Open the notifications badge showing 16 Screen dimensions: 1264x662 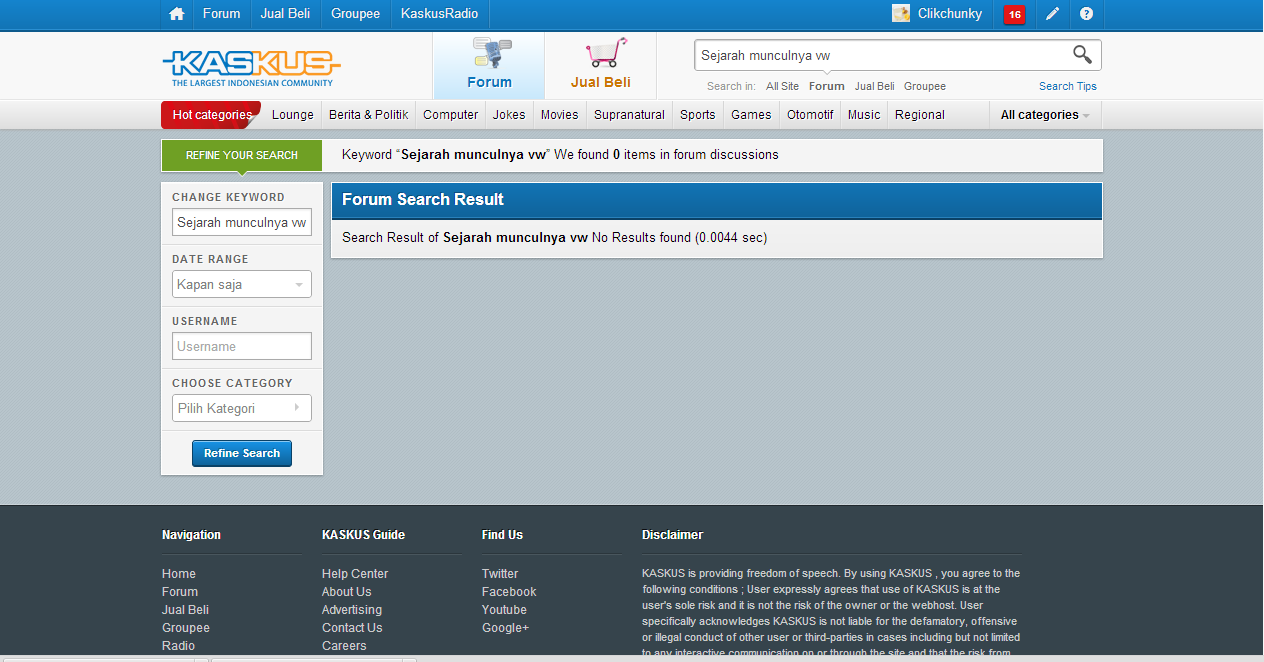click(x=1014, y=14)
